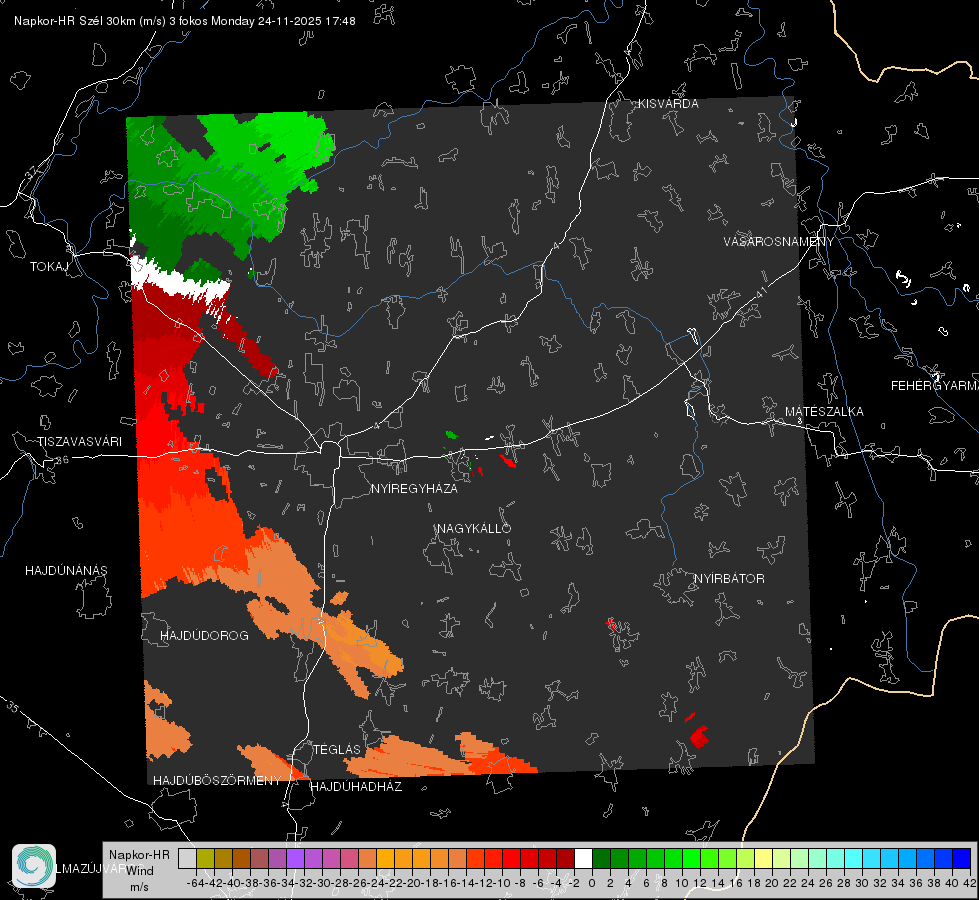Click the HAJDÚBÖSZÖRMÉNY label
979x900 pixels.
pos(217,781)
